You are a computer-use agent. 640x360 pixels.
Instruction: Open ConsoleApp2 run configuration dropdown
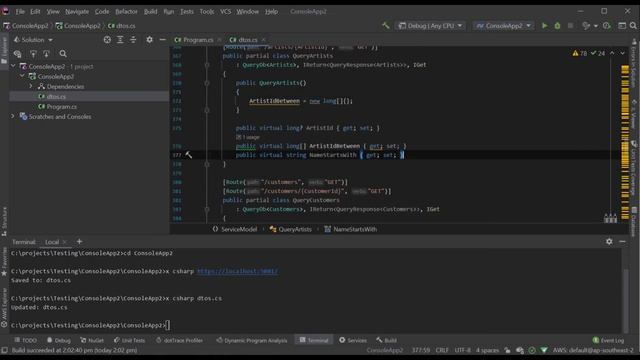(503, 26)
